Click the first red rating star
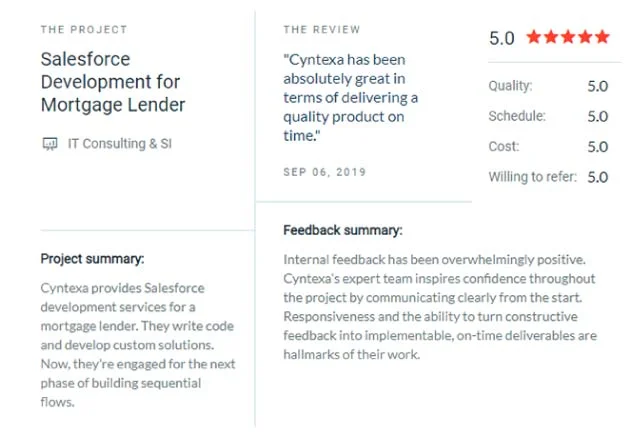This screenshot has width=637, height=437. coord(533,38)
